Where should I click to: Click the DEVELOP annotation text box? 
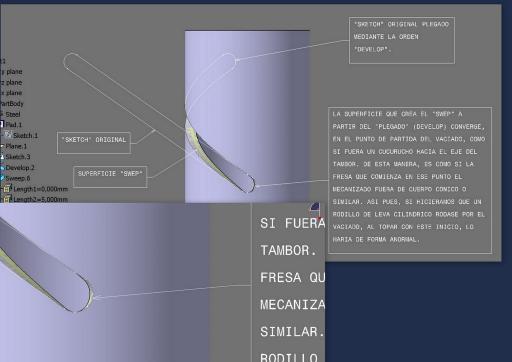point(402,40)
